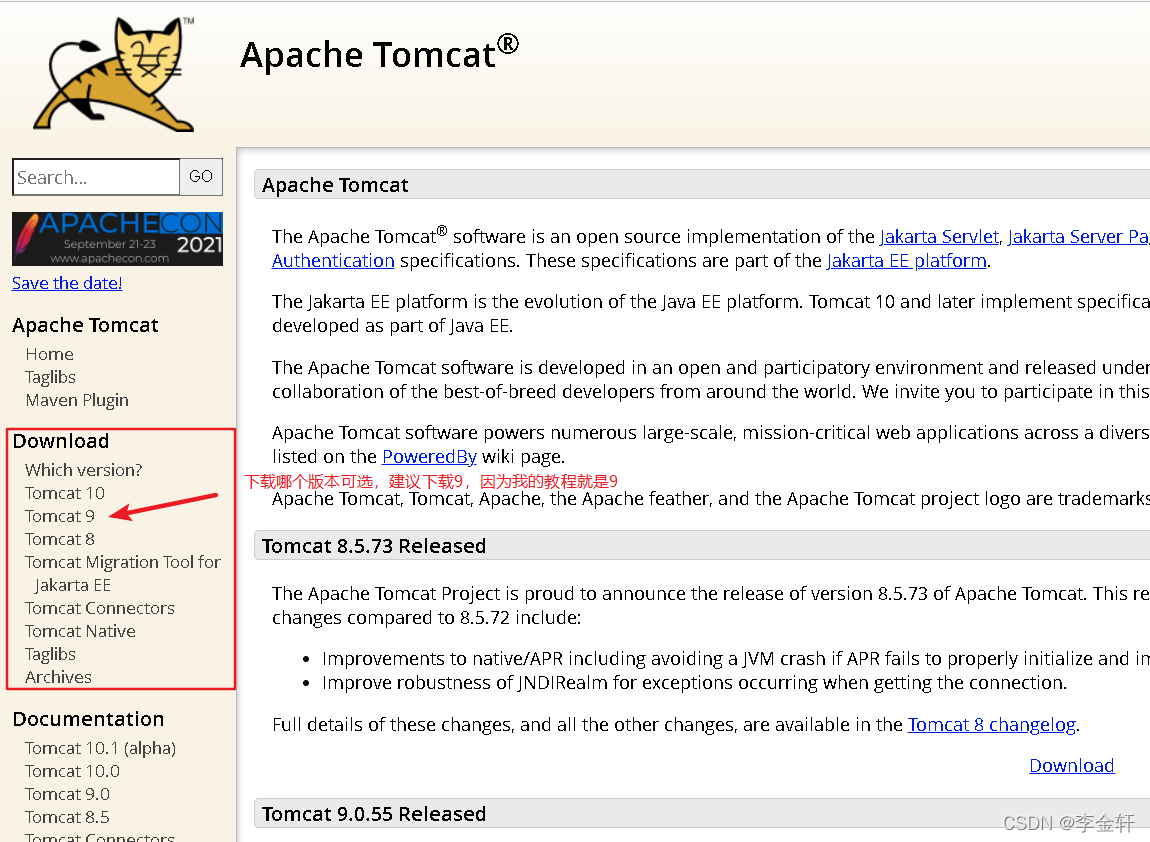The width and height of the screenshot is (1150, 842).
Task: Open the Save the date! link
Action: (x=67, y=283)
